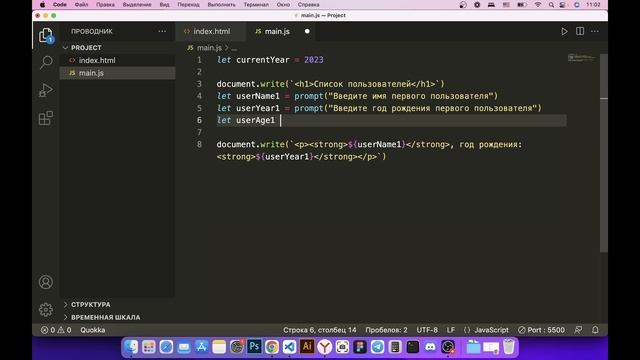Toggle Live Server at Port : 5500

pos(541,330)
